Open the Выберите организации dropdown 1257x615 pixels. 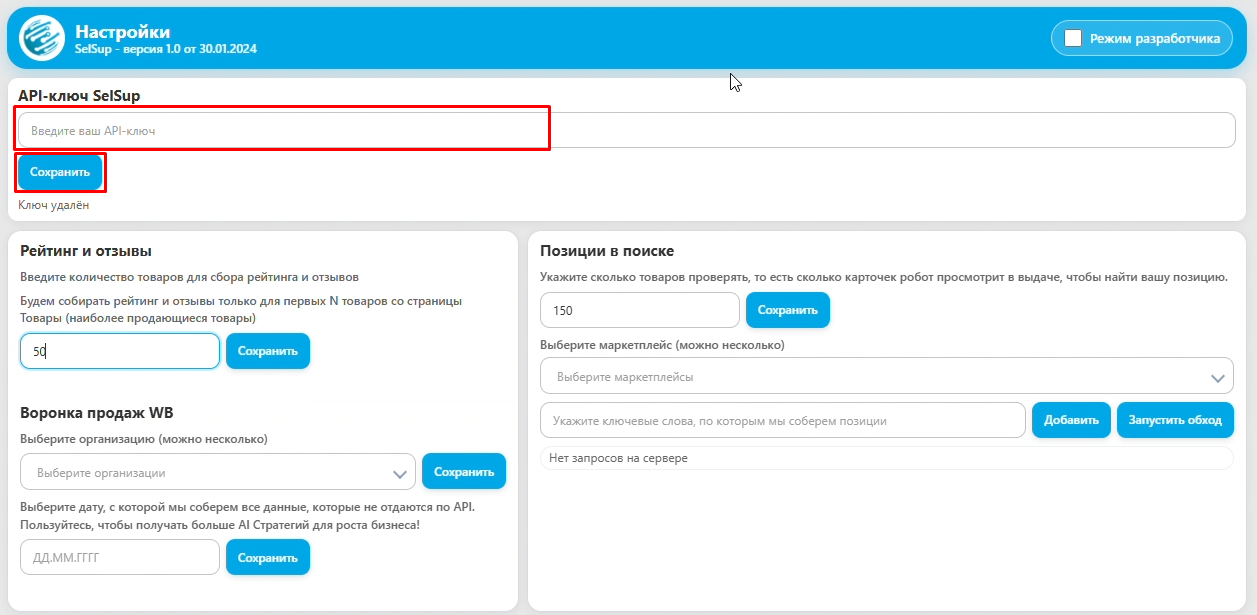click(x=205, y=472)
